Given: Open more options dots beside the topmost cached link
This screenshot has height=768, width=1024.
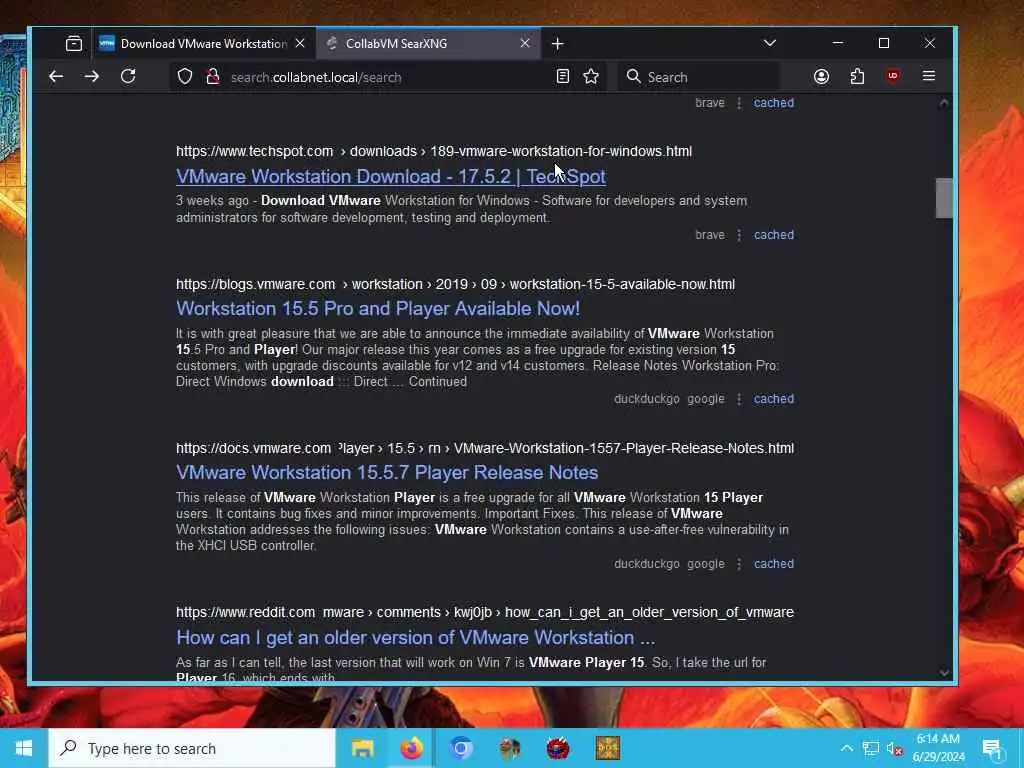Looking at the screenshot, I should click(739, 103).
